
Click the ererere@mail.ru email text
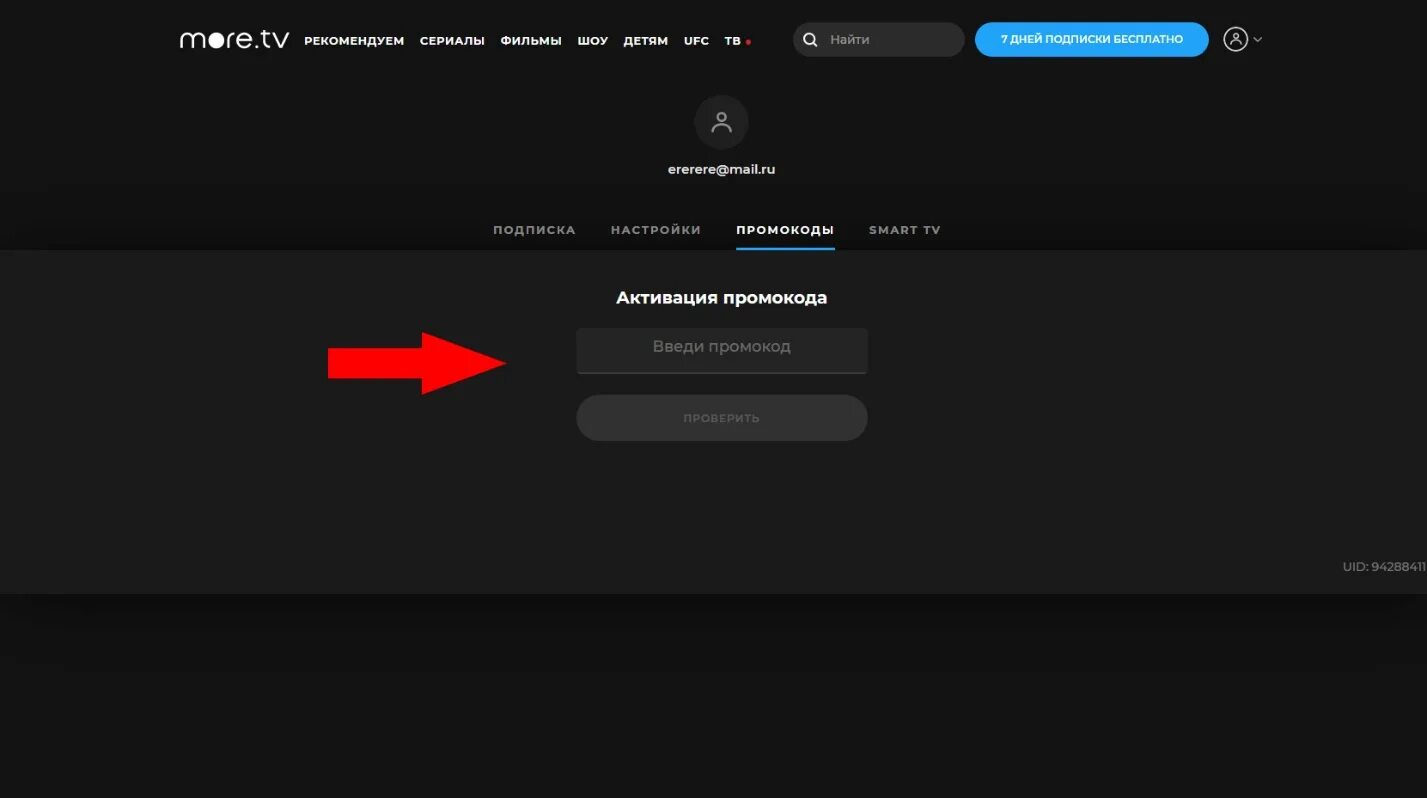(721, 169)
